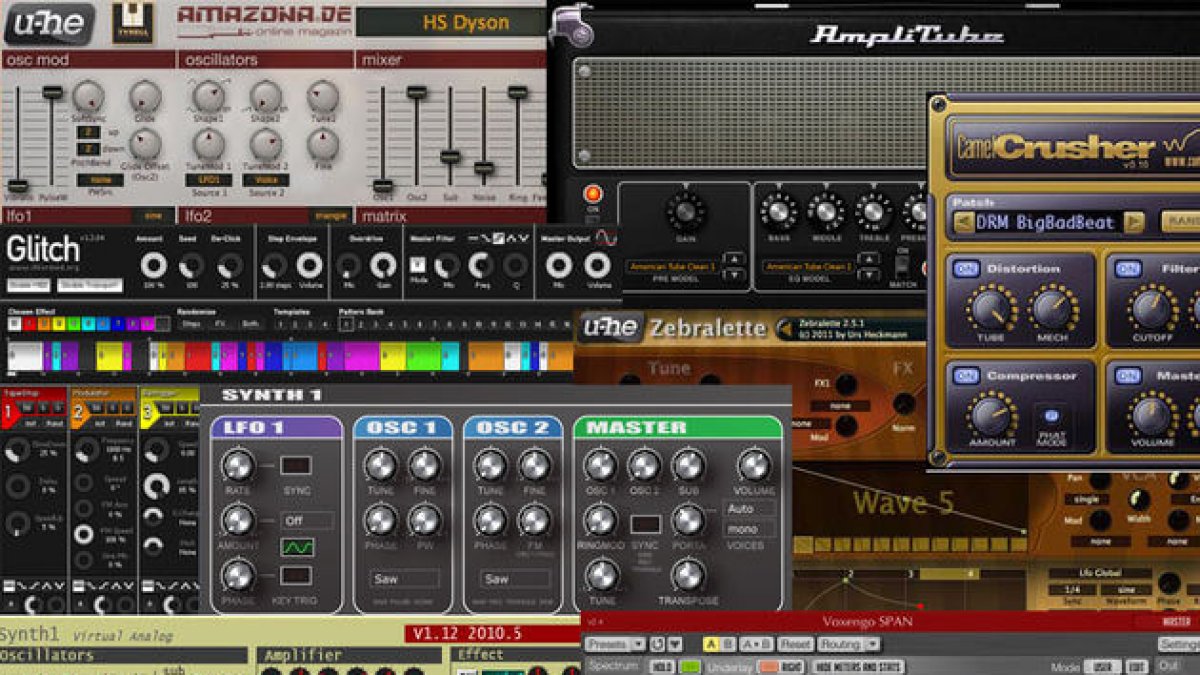Select square filter shape icon in Glitch Master Filter
This screenshot has width=1200, height=675.
499,237
